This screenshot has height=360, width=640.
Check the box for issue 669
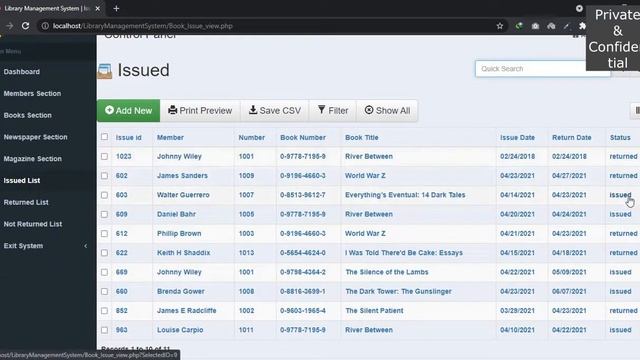click(104, 272)
